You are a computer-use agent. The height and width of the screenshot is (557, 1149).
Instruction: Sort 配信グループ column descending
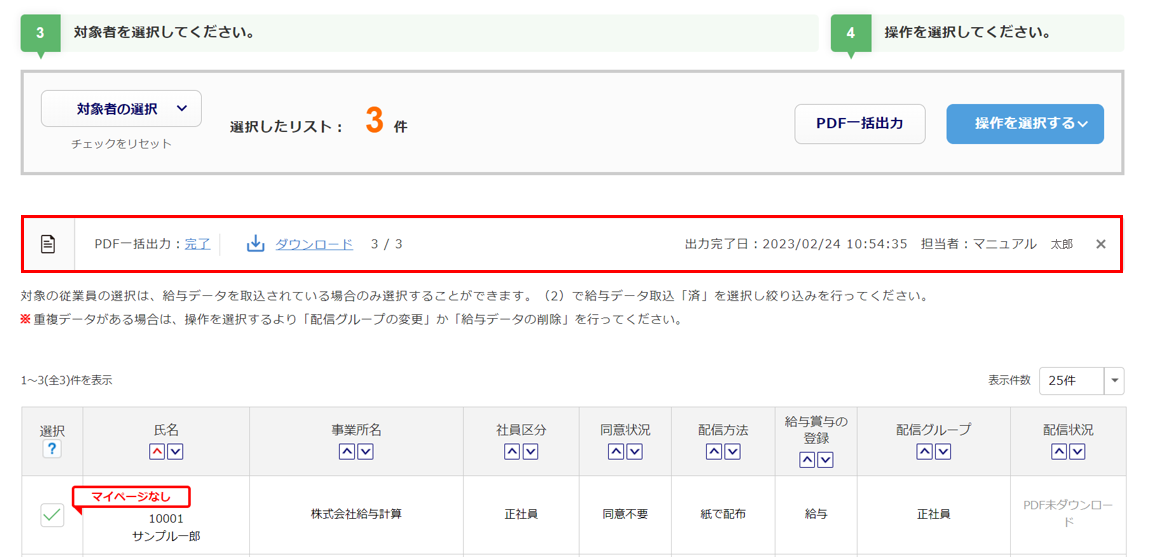click(x=943, y=452)
